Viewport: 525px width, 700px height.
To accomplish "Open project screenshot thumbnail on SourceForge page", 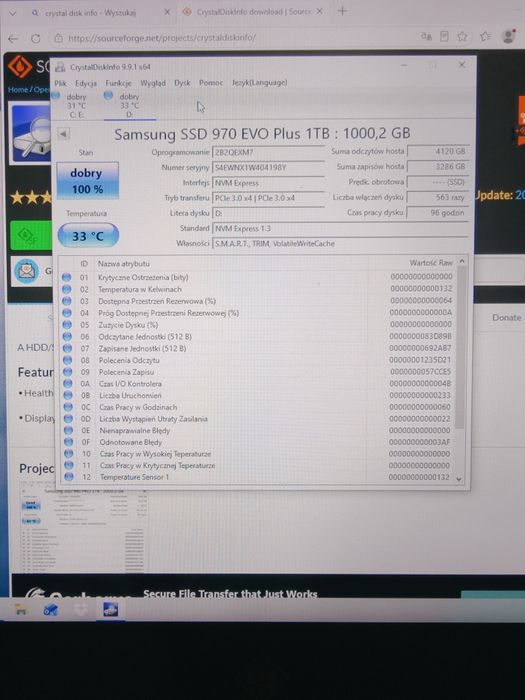I will (x=83, y=527).
